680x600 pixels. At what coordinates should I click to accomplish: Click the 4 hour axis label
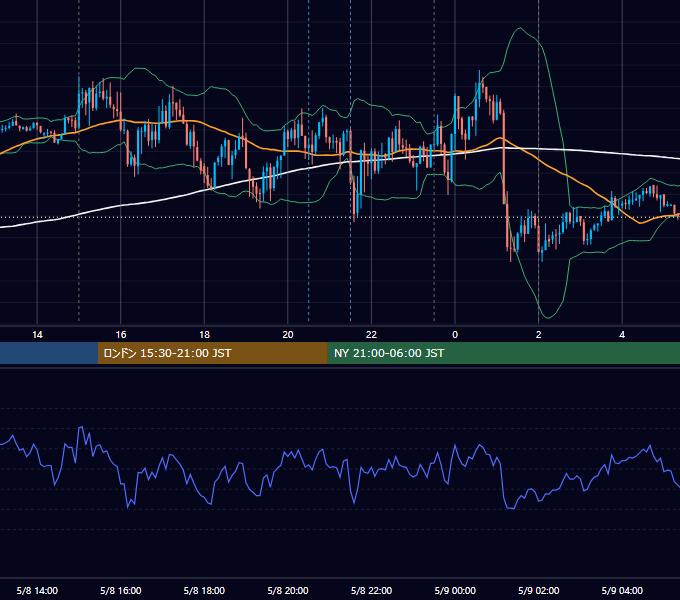point(622,335)
